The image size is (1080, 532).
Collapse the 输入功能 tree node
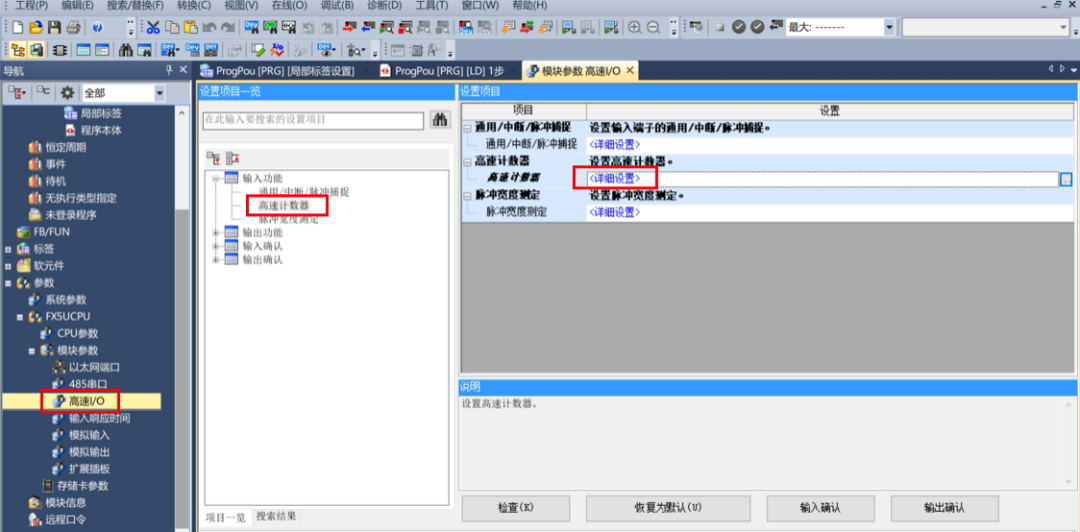tap(215, 178)
